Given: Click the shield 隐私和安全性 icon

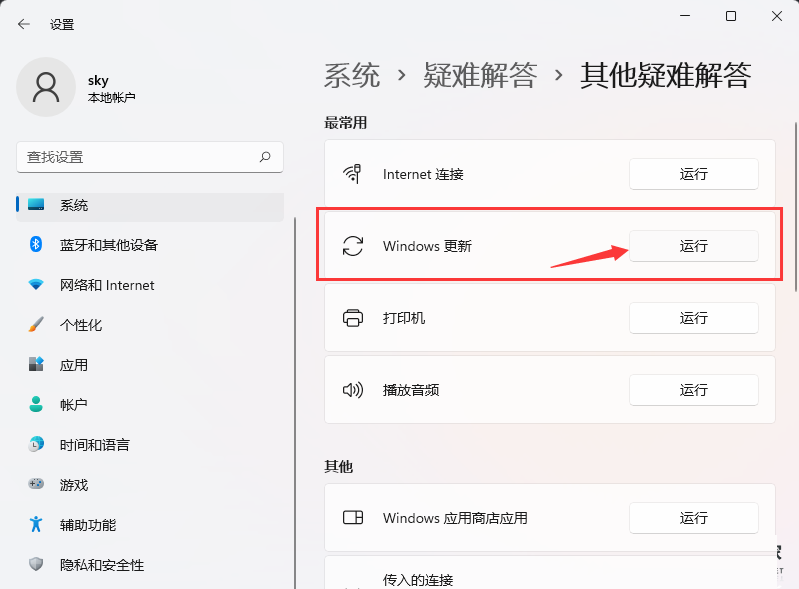Looking at the screenshot, I should pos(36,564).
